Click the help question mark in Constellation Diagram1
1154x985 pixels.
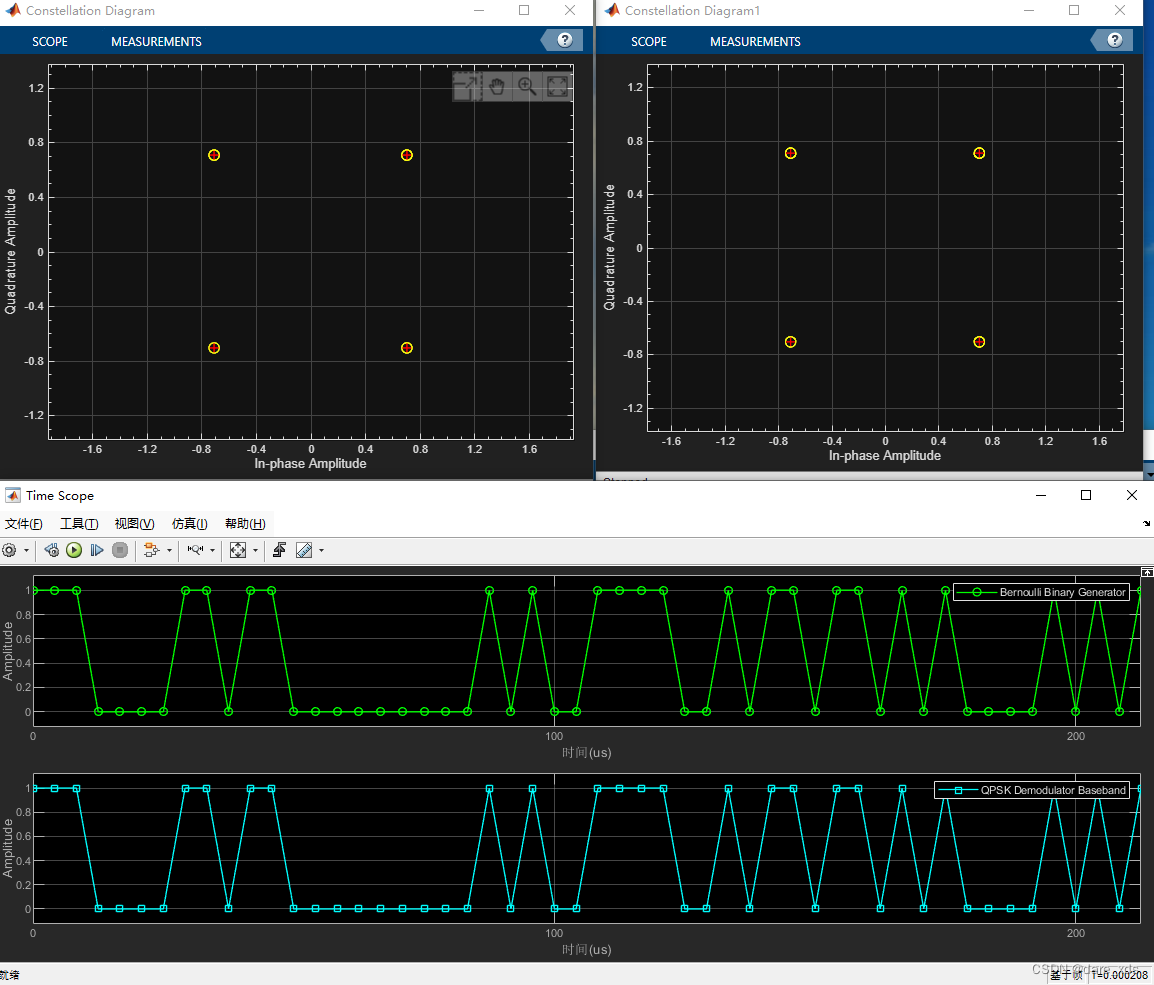tap(1112, 40)
